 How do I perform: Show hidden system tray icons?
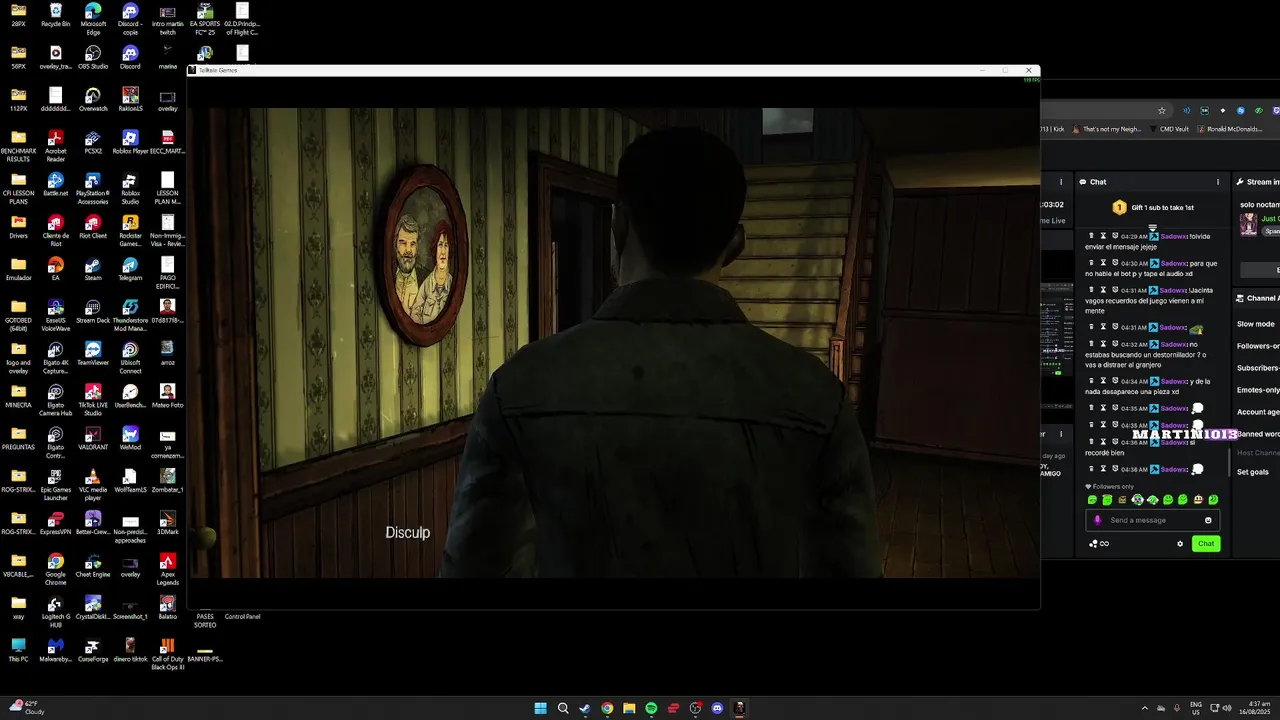(1145, 708)
